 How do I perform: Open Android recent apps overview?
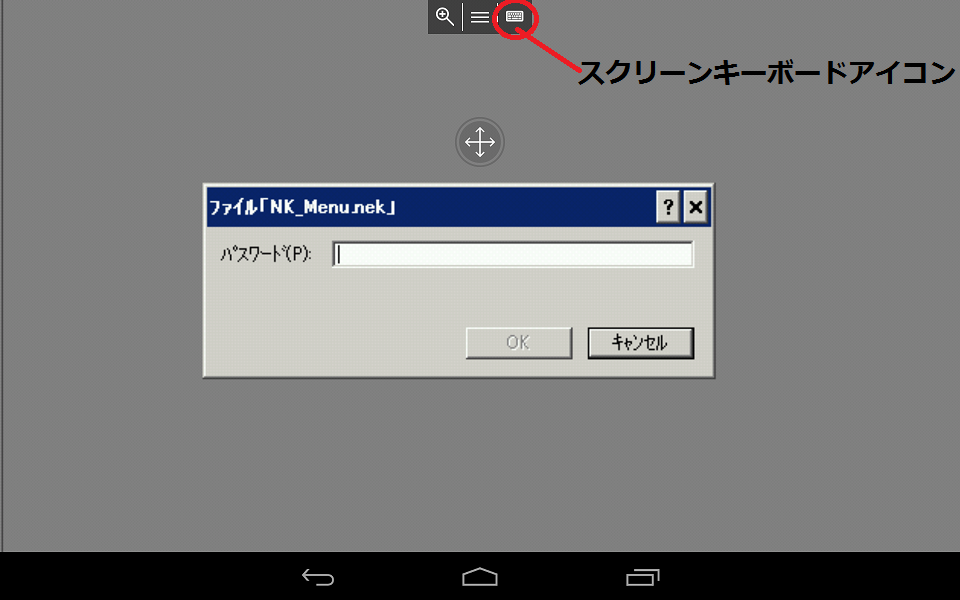point(642,577)
